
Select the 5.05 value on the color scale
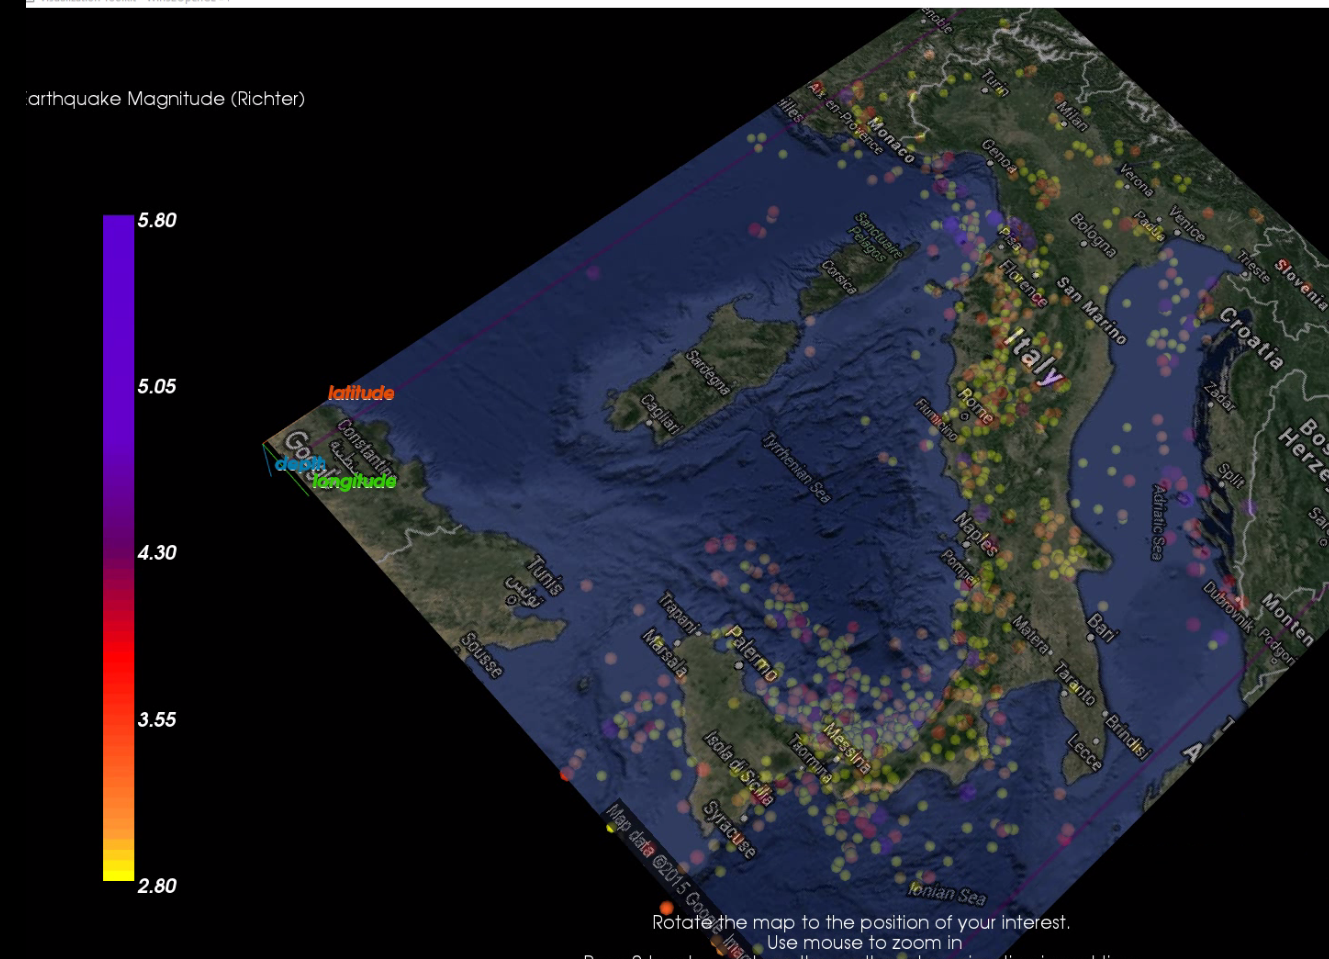157,387
